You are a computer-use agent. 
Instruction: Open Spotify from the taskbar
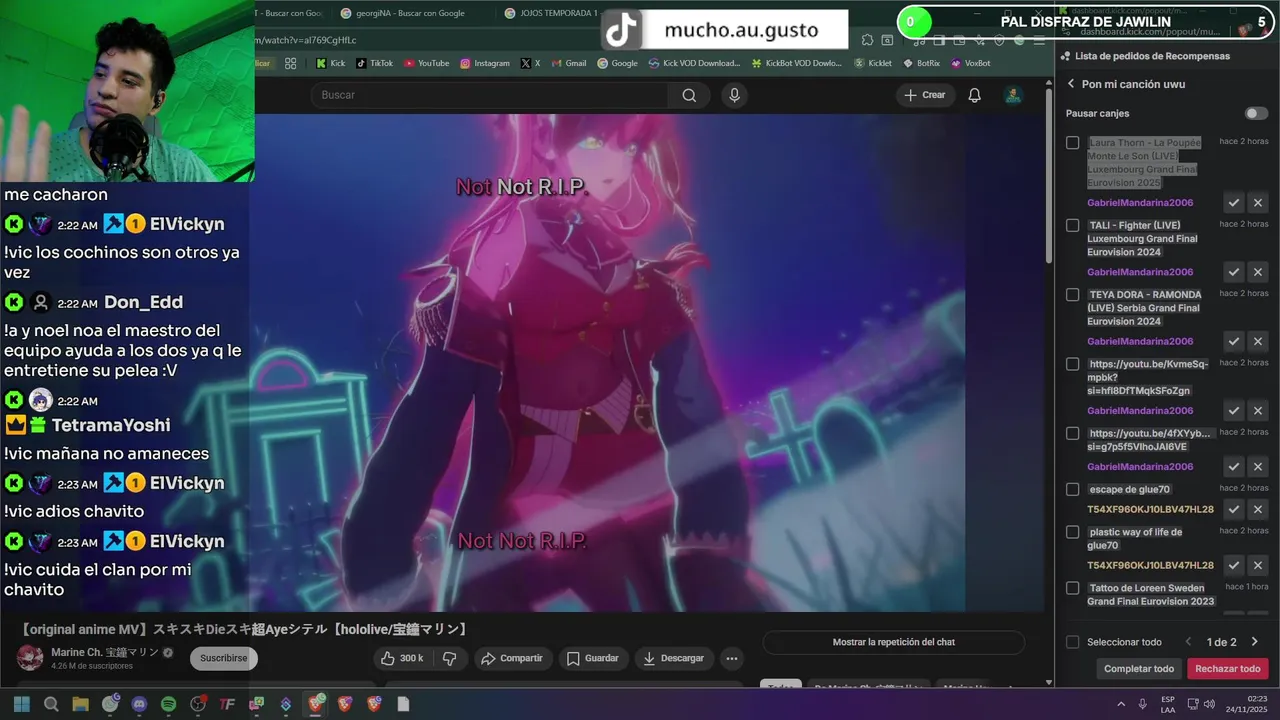click(x=168, y=704)
